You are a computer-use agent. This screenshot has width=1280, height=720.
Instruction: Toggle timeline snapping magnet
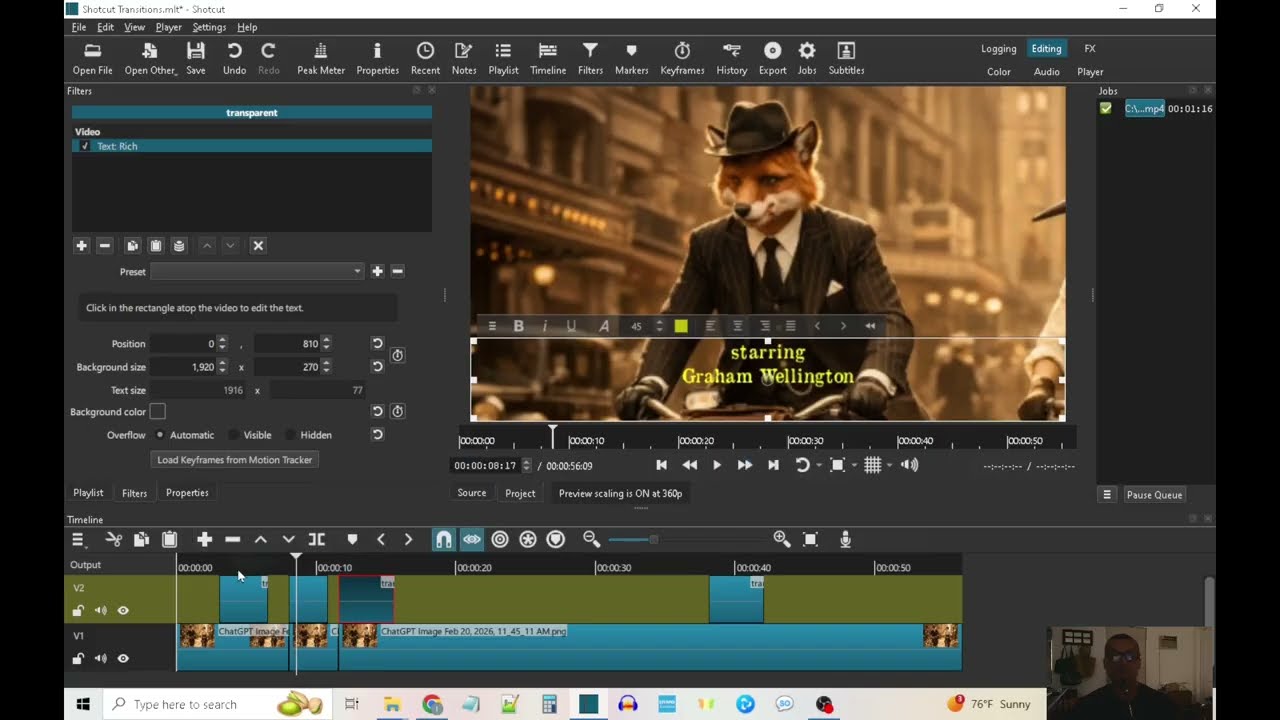click(443, 539)
